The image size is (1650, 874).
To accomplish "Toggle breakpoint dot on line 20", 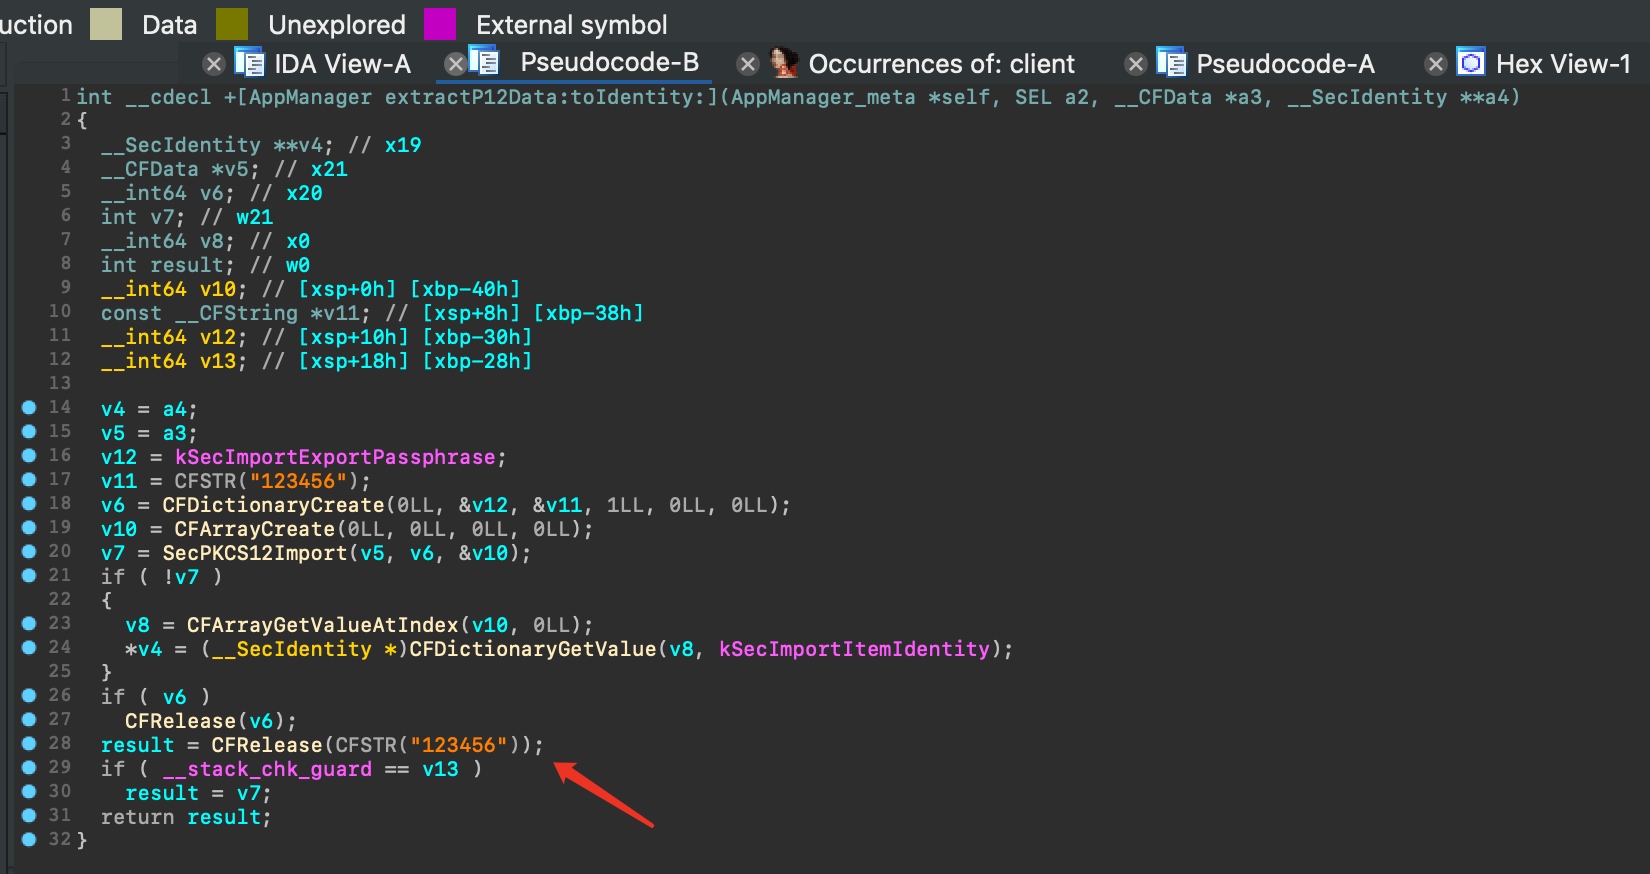I will [x=29, y=551].
